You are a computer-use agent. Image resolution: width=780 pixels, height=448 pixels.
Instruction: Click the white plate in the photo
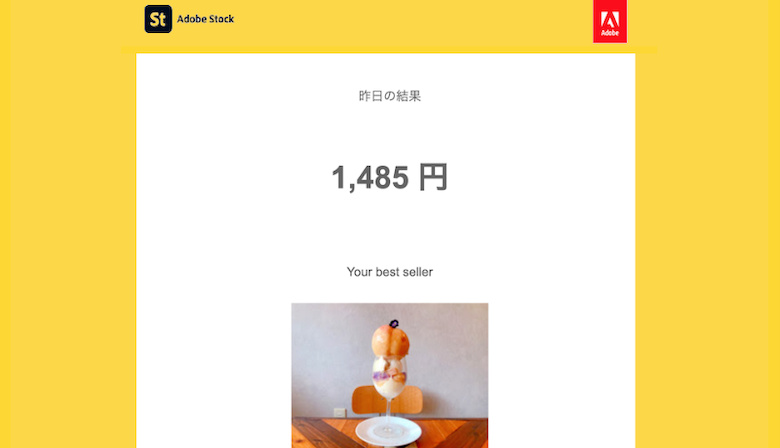(x=389, y=431)
